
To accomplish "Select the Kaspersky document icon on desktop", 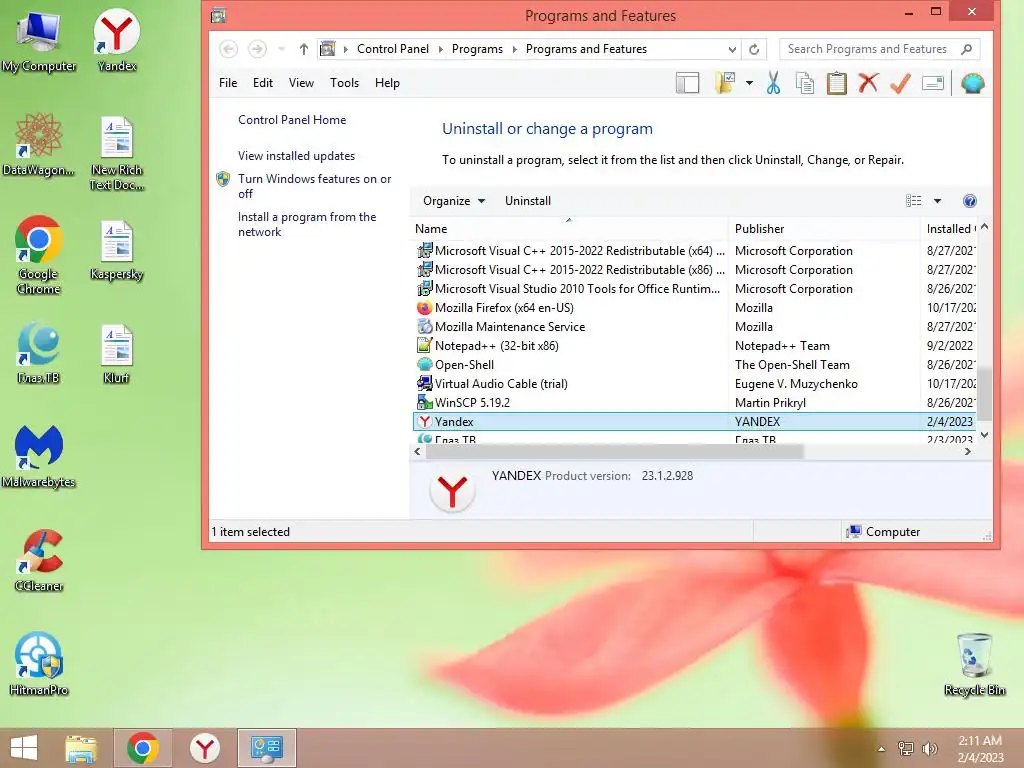I will (117, 250).
